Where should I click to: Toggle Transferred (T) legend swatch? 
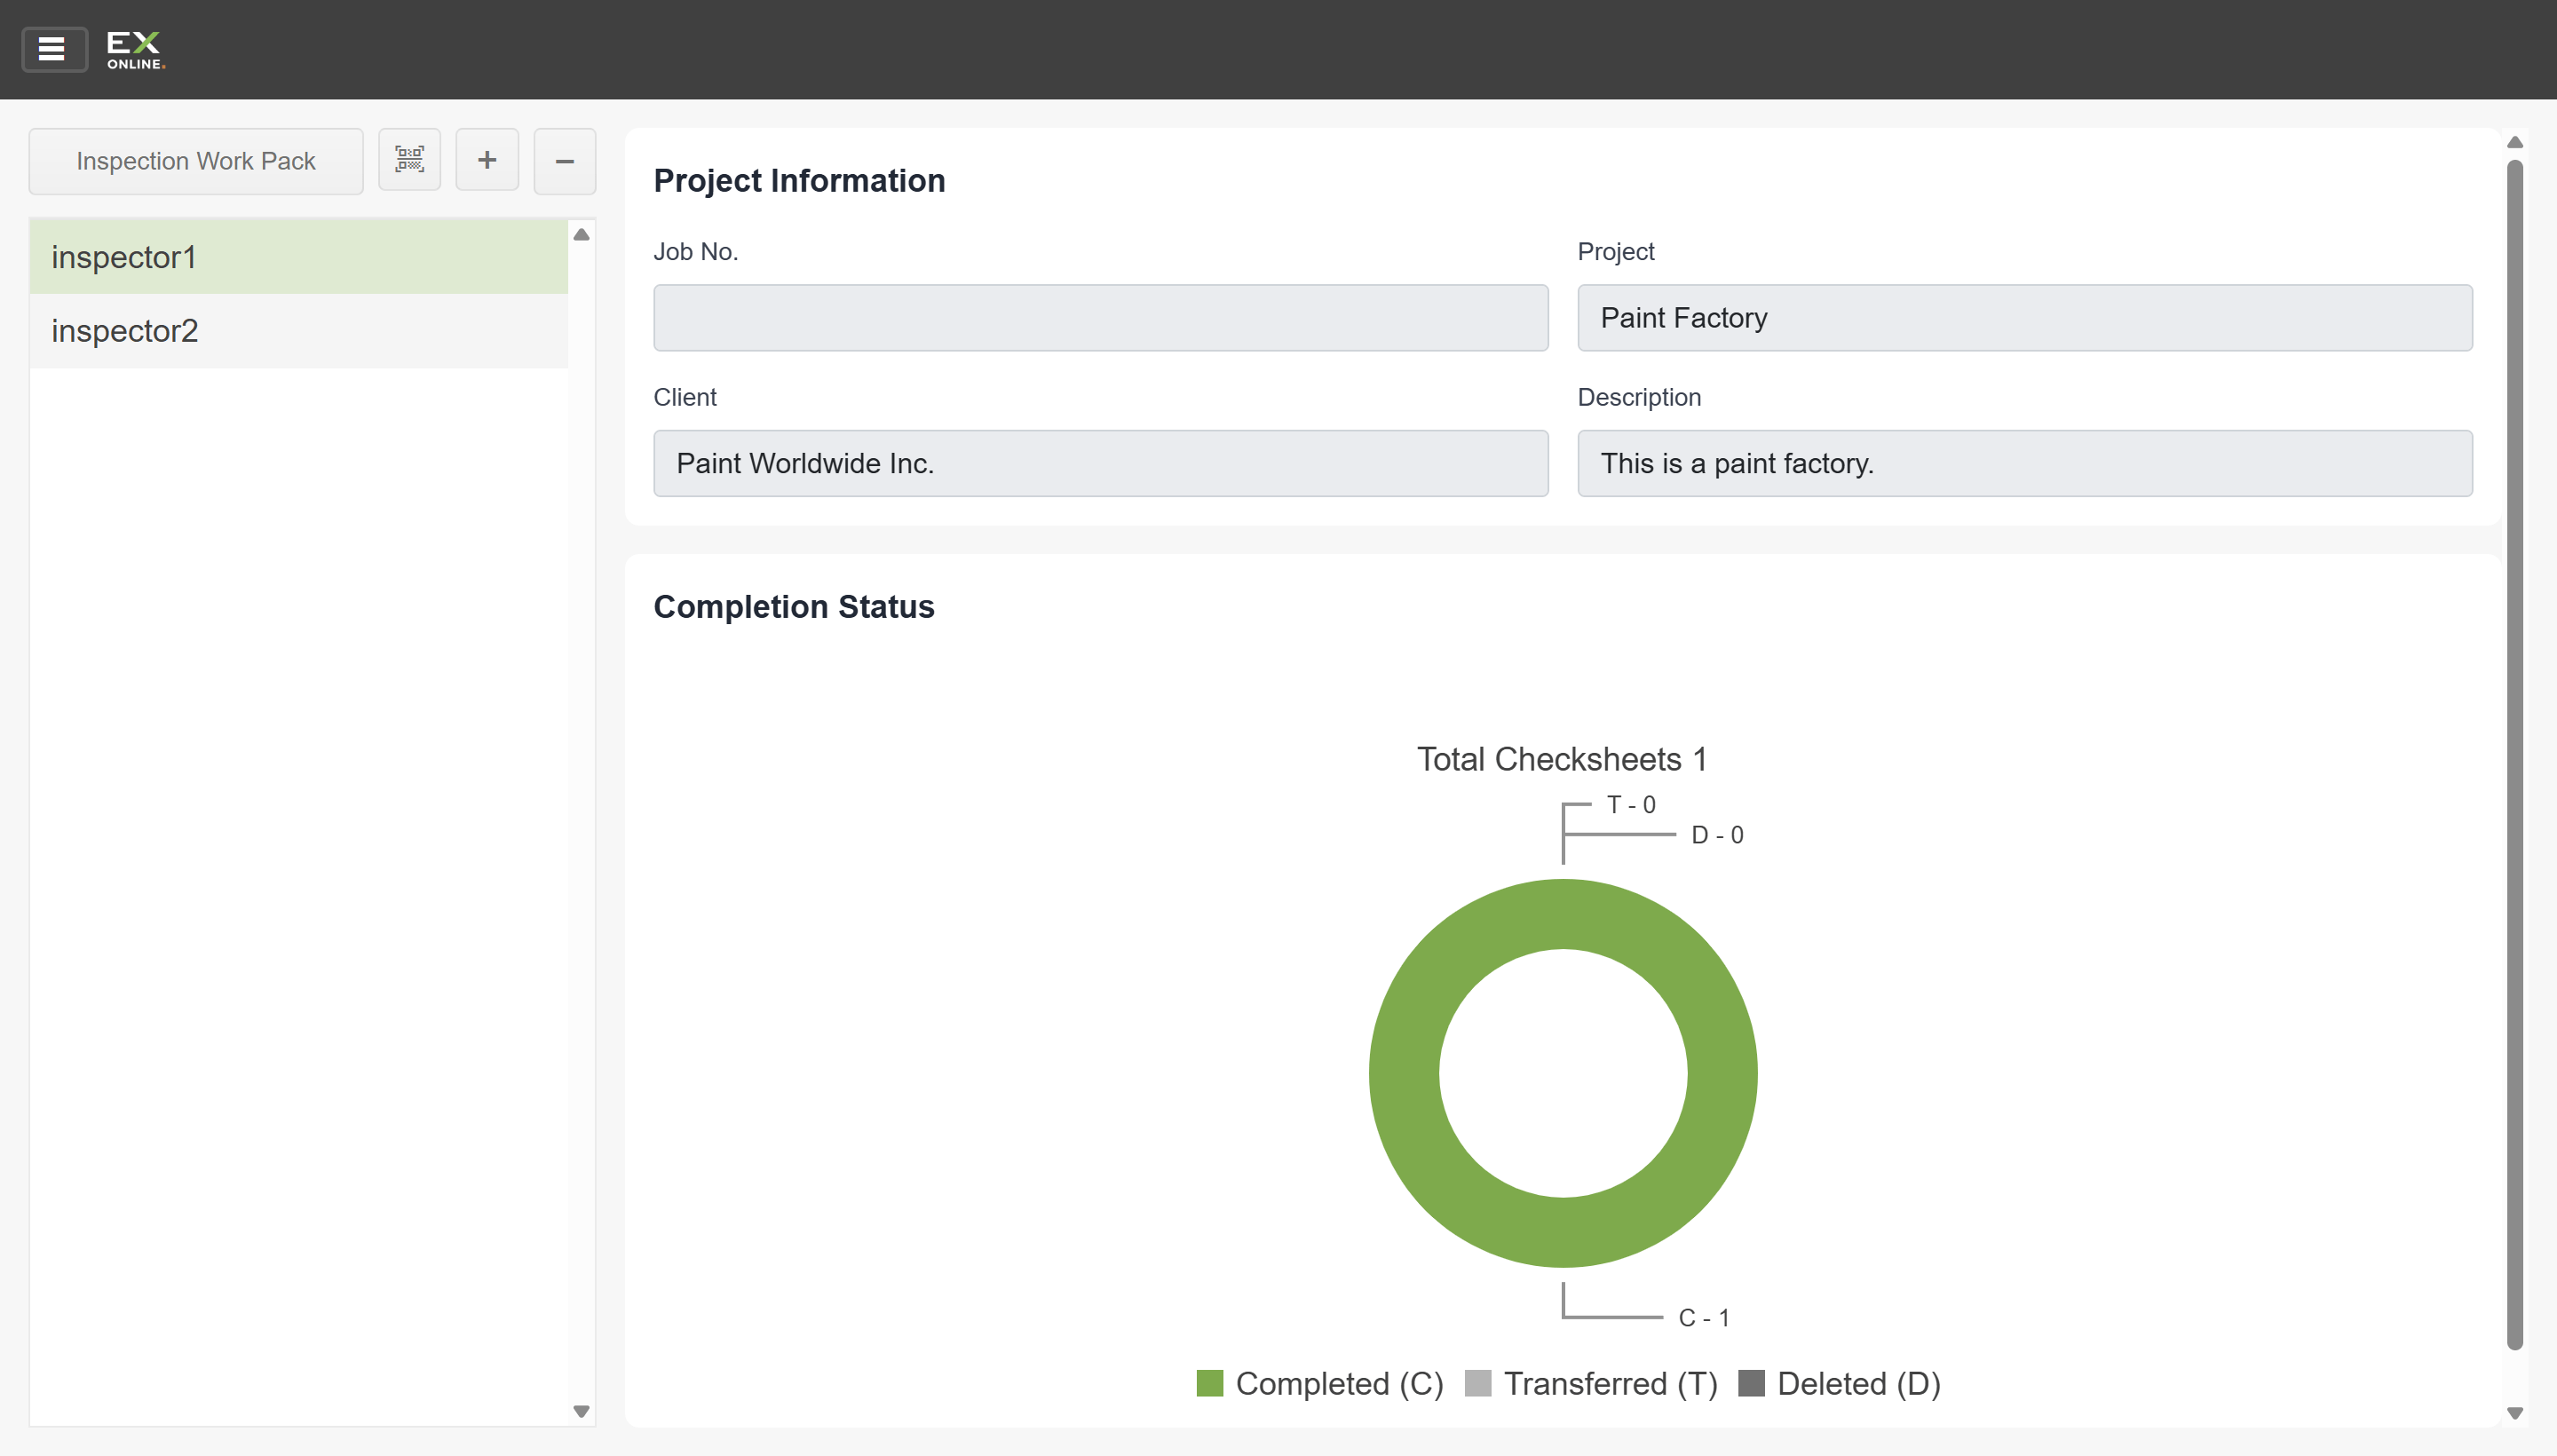1477,1384
